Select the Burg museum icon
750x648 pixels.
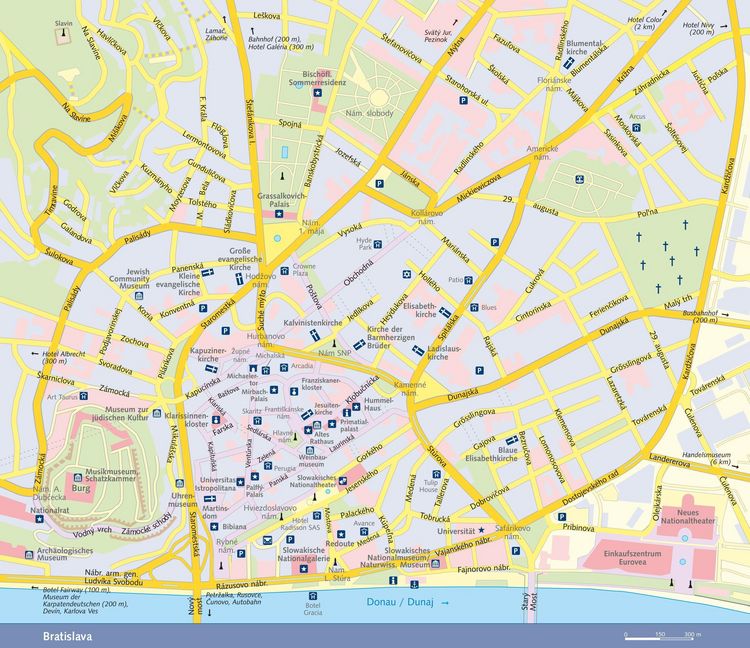coord(77,478)
